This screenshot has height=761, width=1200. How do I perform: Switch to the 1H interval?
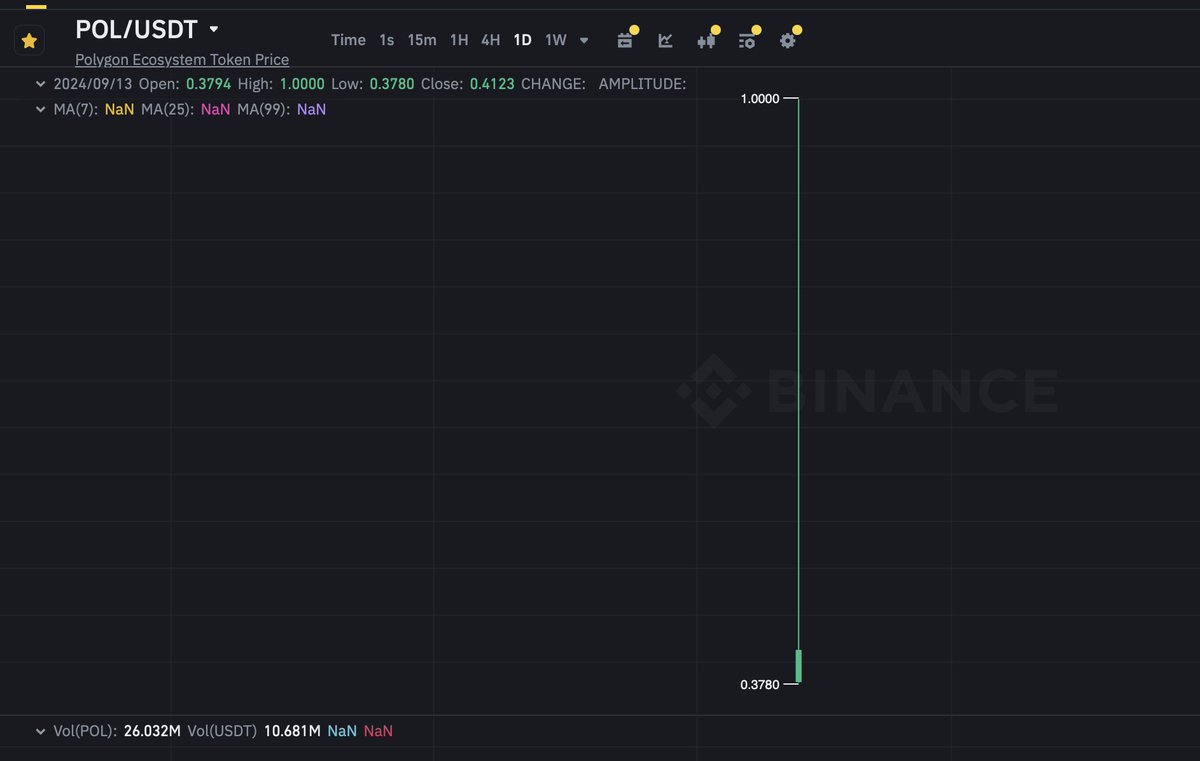[459, 40]
